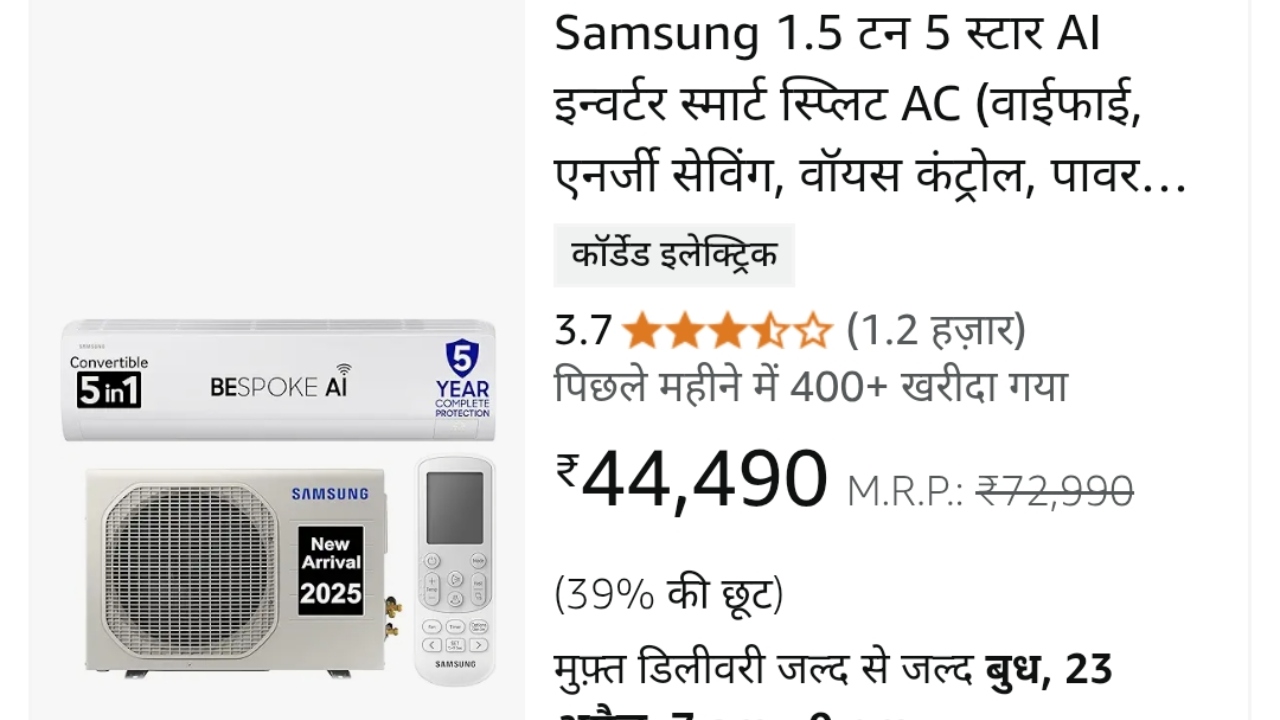The image size is (1280, 720).
Task: Click the star rating icons
Action: (x=727, y=330)
